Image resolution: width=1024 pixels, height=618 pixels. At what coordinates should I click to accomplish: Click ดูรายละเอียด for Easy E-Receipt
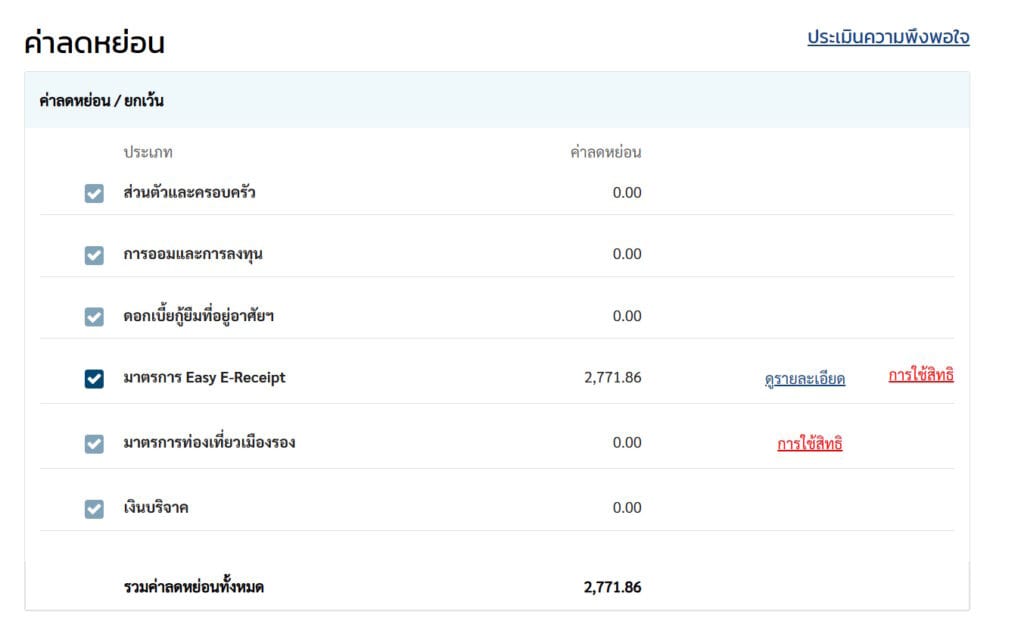[804, 379]
